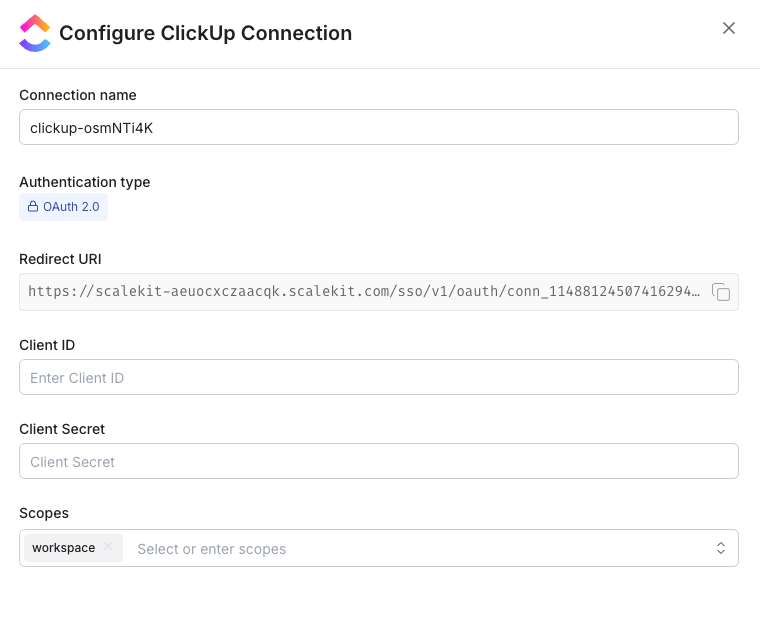Screen dimensions: 760x620
Task: Focus the Connection name input field
Action: (379, 127)
